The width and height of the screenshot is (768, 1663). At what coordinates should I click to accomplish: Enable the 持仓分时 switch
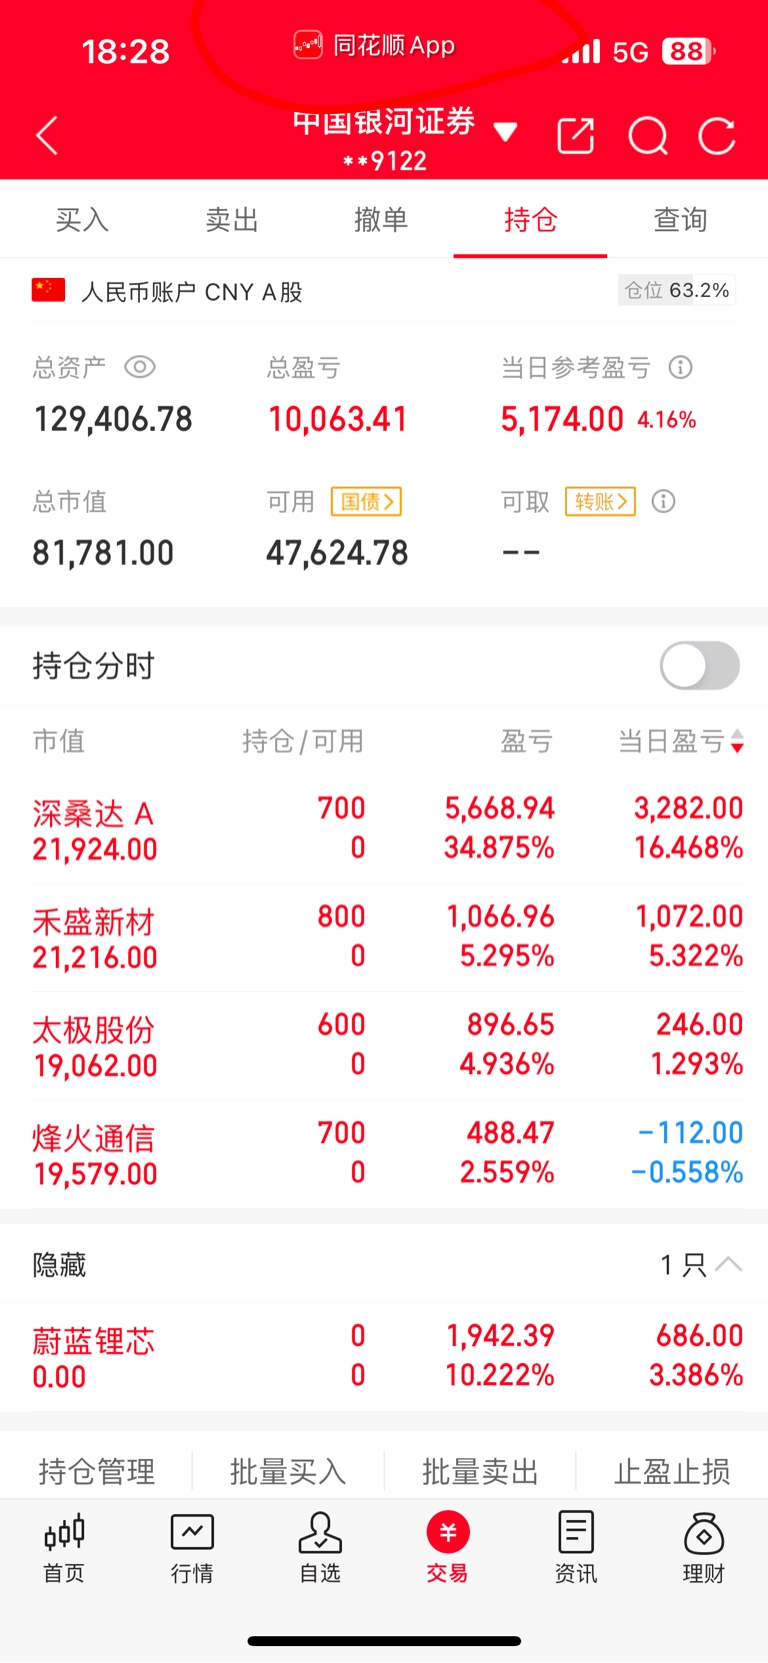point(699,666)
